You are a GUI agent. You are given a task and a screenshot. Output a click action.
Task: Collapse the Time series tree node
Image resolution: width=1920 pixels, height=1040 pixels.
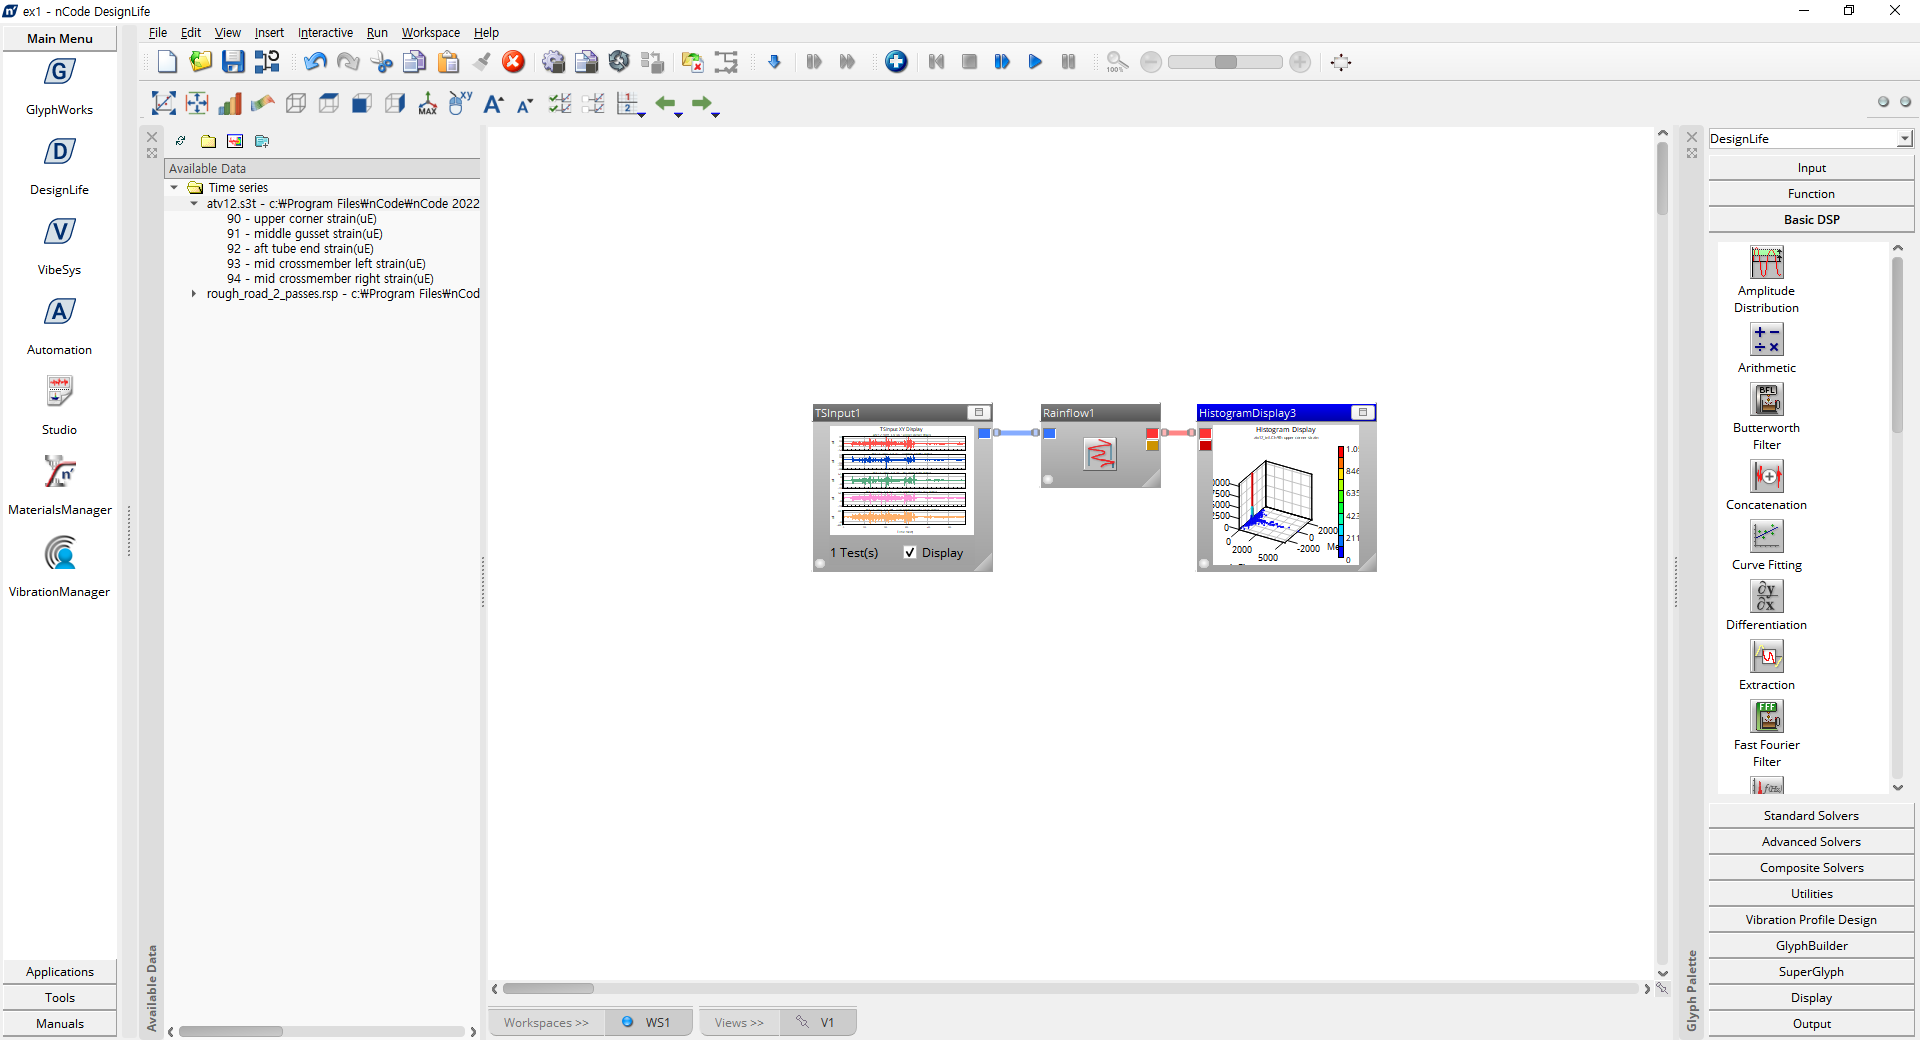pos(174,188)
